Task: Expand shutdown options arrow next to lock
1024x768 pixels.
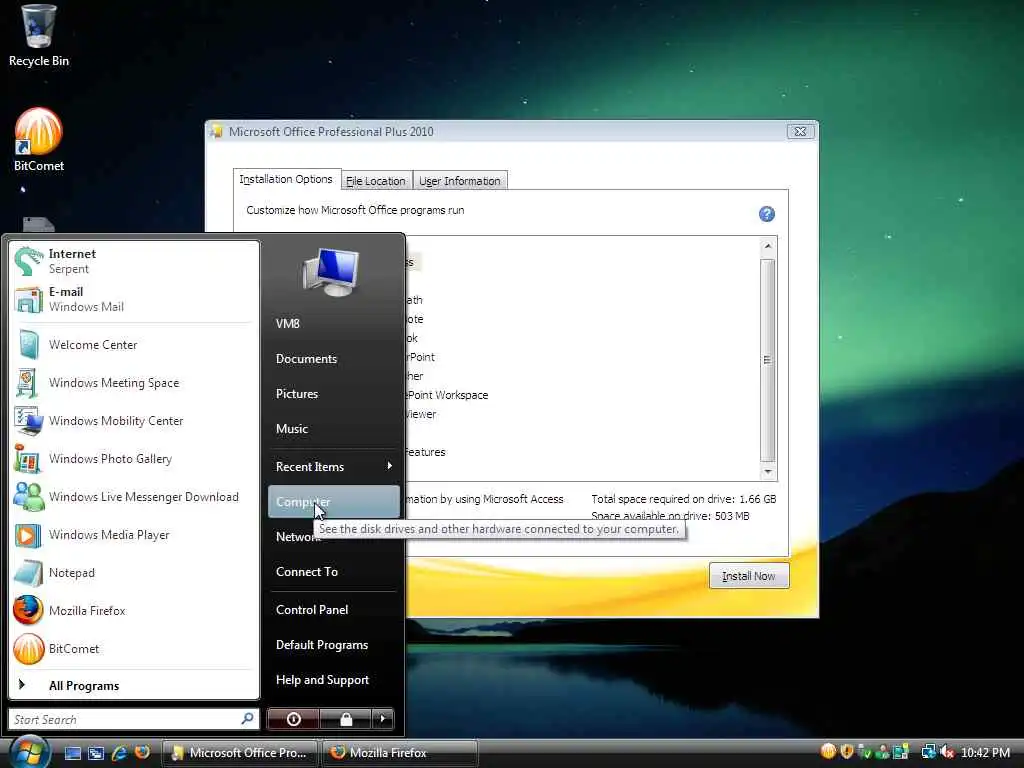Action: (383, 719)
